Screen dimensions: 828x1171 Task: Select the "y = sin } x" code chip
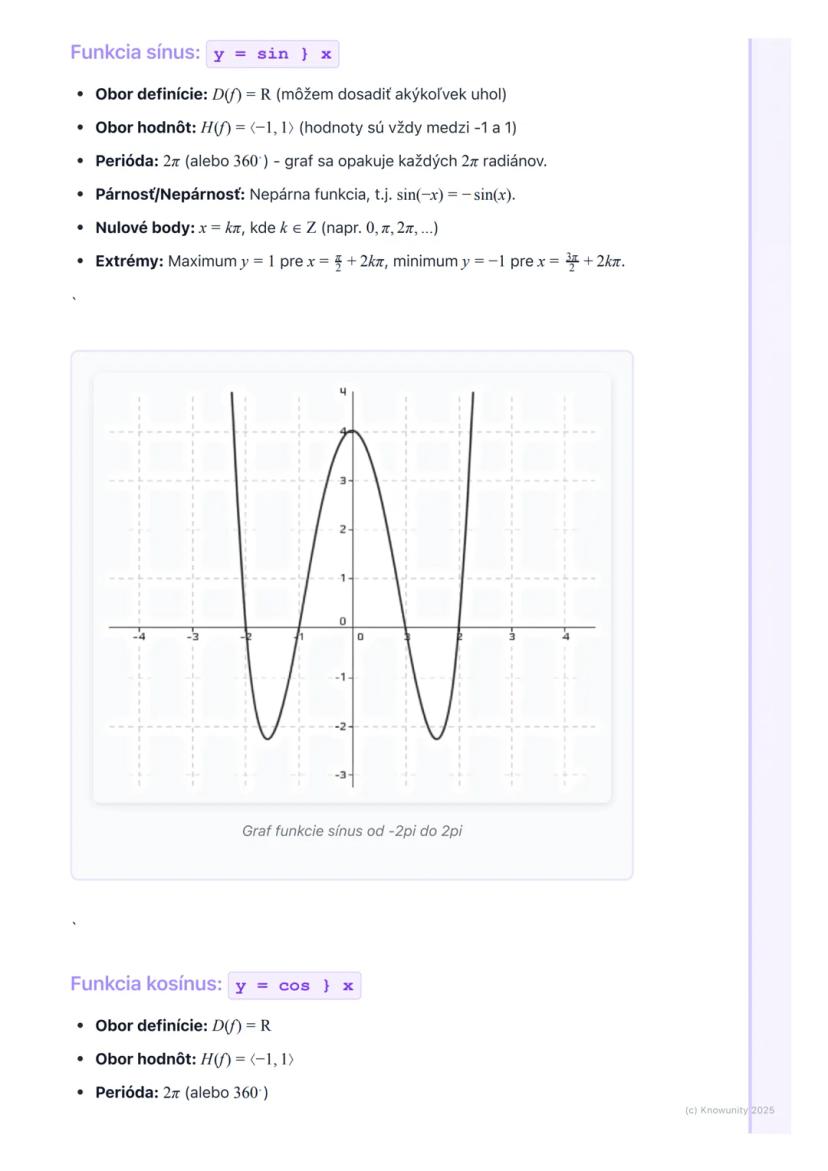point(272,54)
